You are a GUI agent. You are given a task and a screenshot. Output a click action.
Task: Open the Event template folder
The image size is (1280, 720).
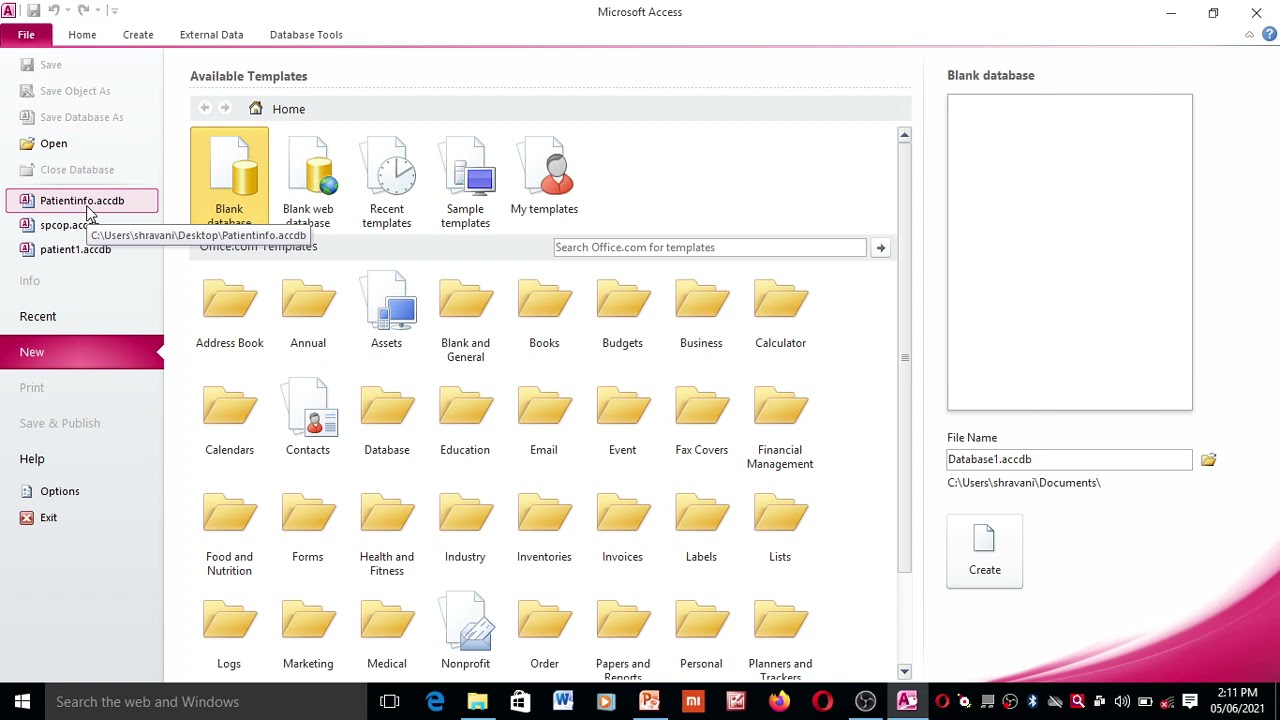coord(622,420)
